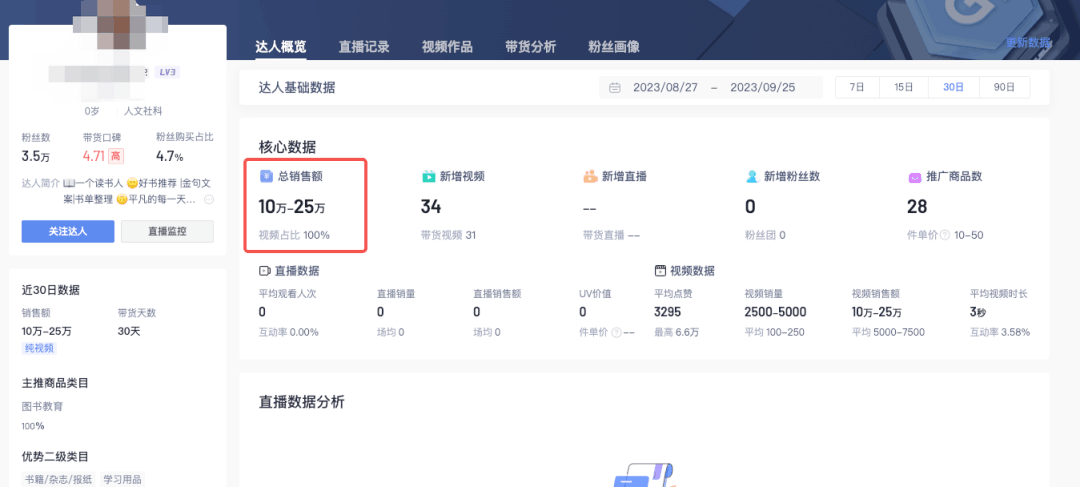Click the 粉丝数 value 3.5万
Screen dimensions: 1080x487
click(x=36, y=156)
